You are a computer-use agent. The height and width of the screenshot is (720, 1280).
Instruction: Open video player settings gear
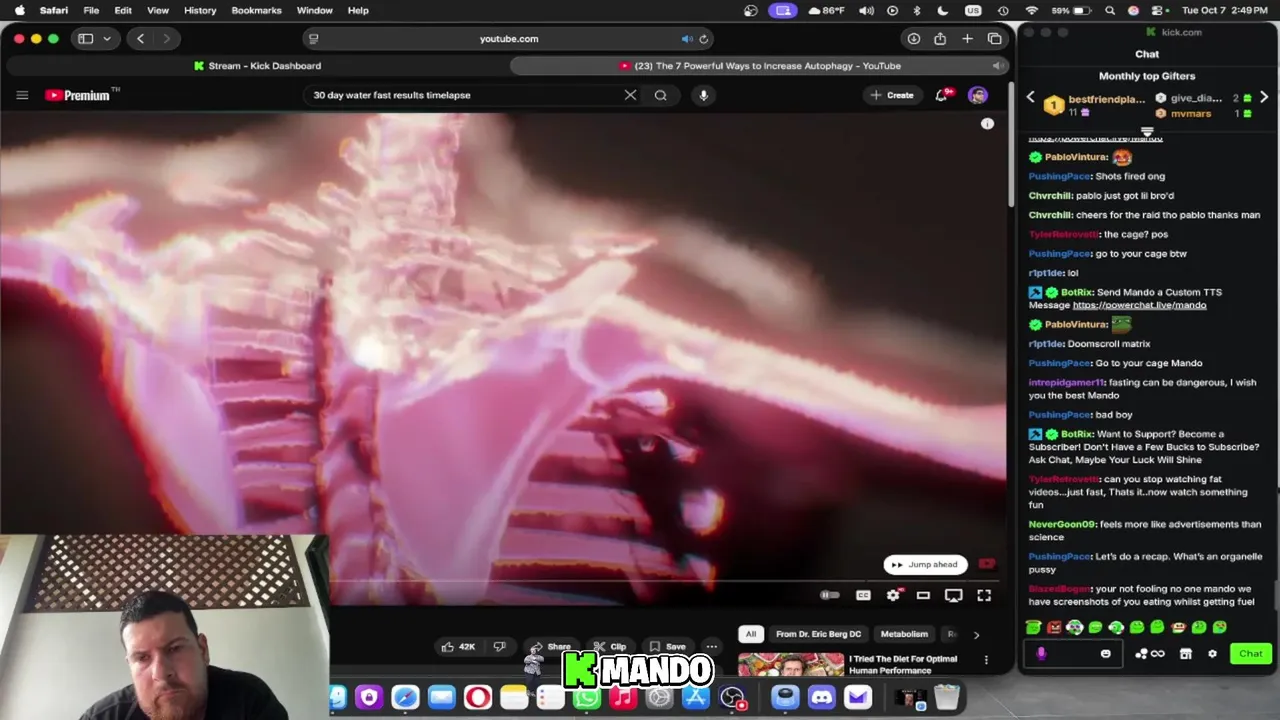click(x=893, y=595)
